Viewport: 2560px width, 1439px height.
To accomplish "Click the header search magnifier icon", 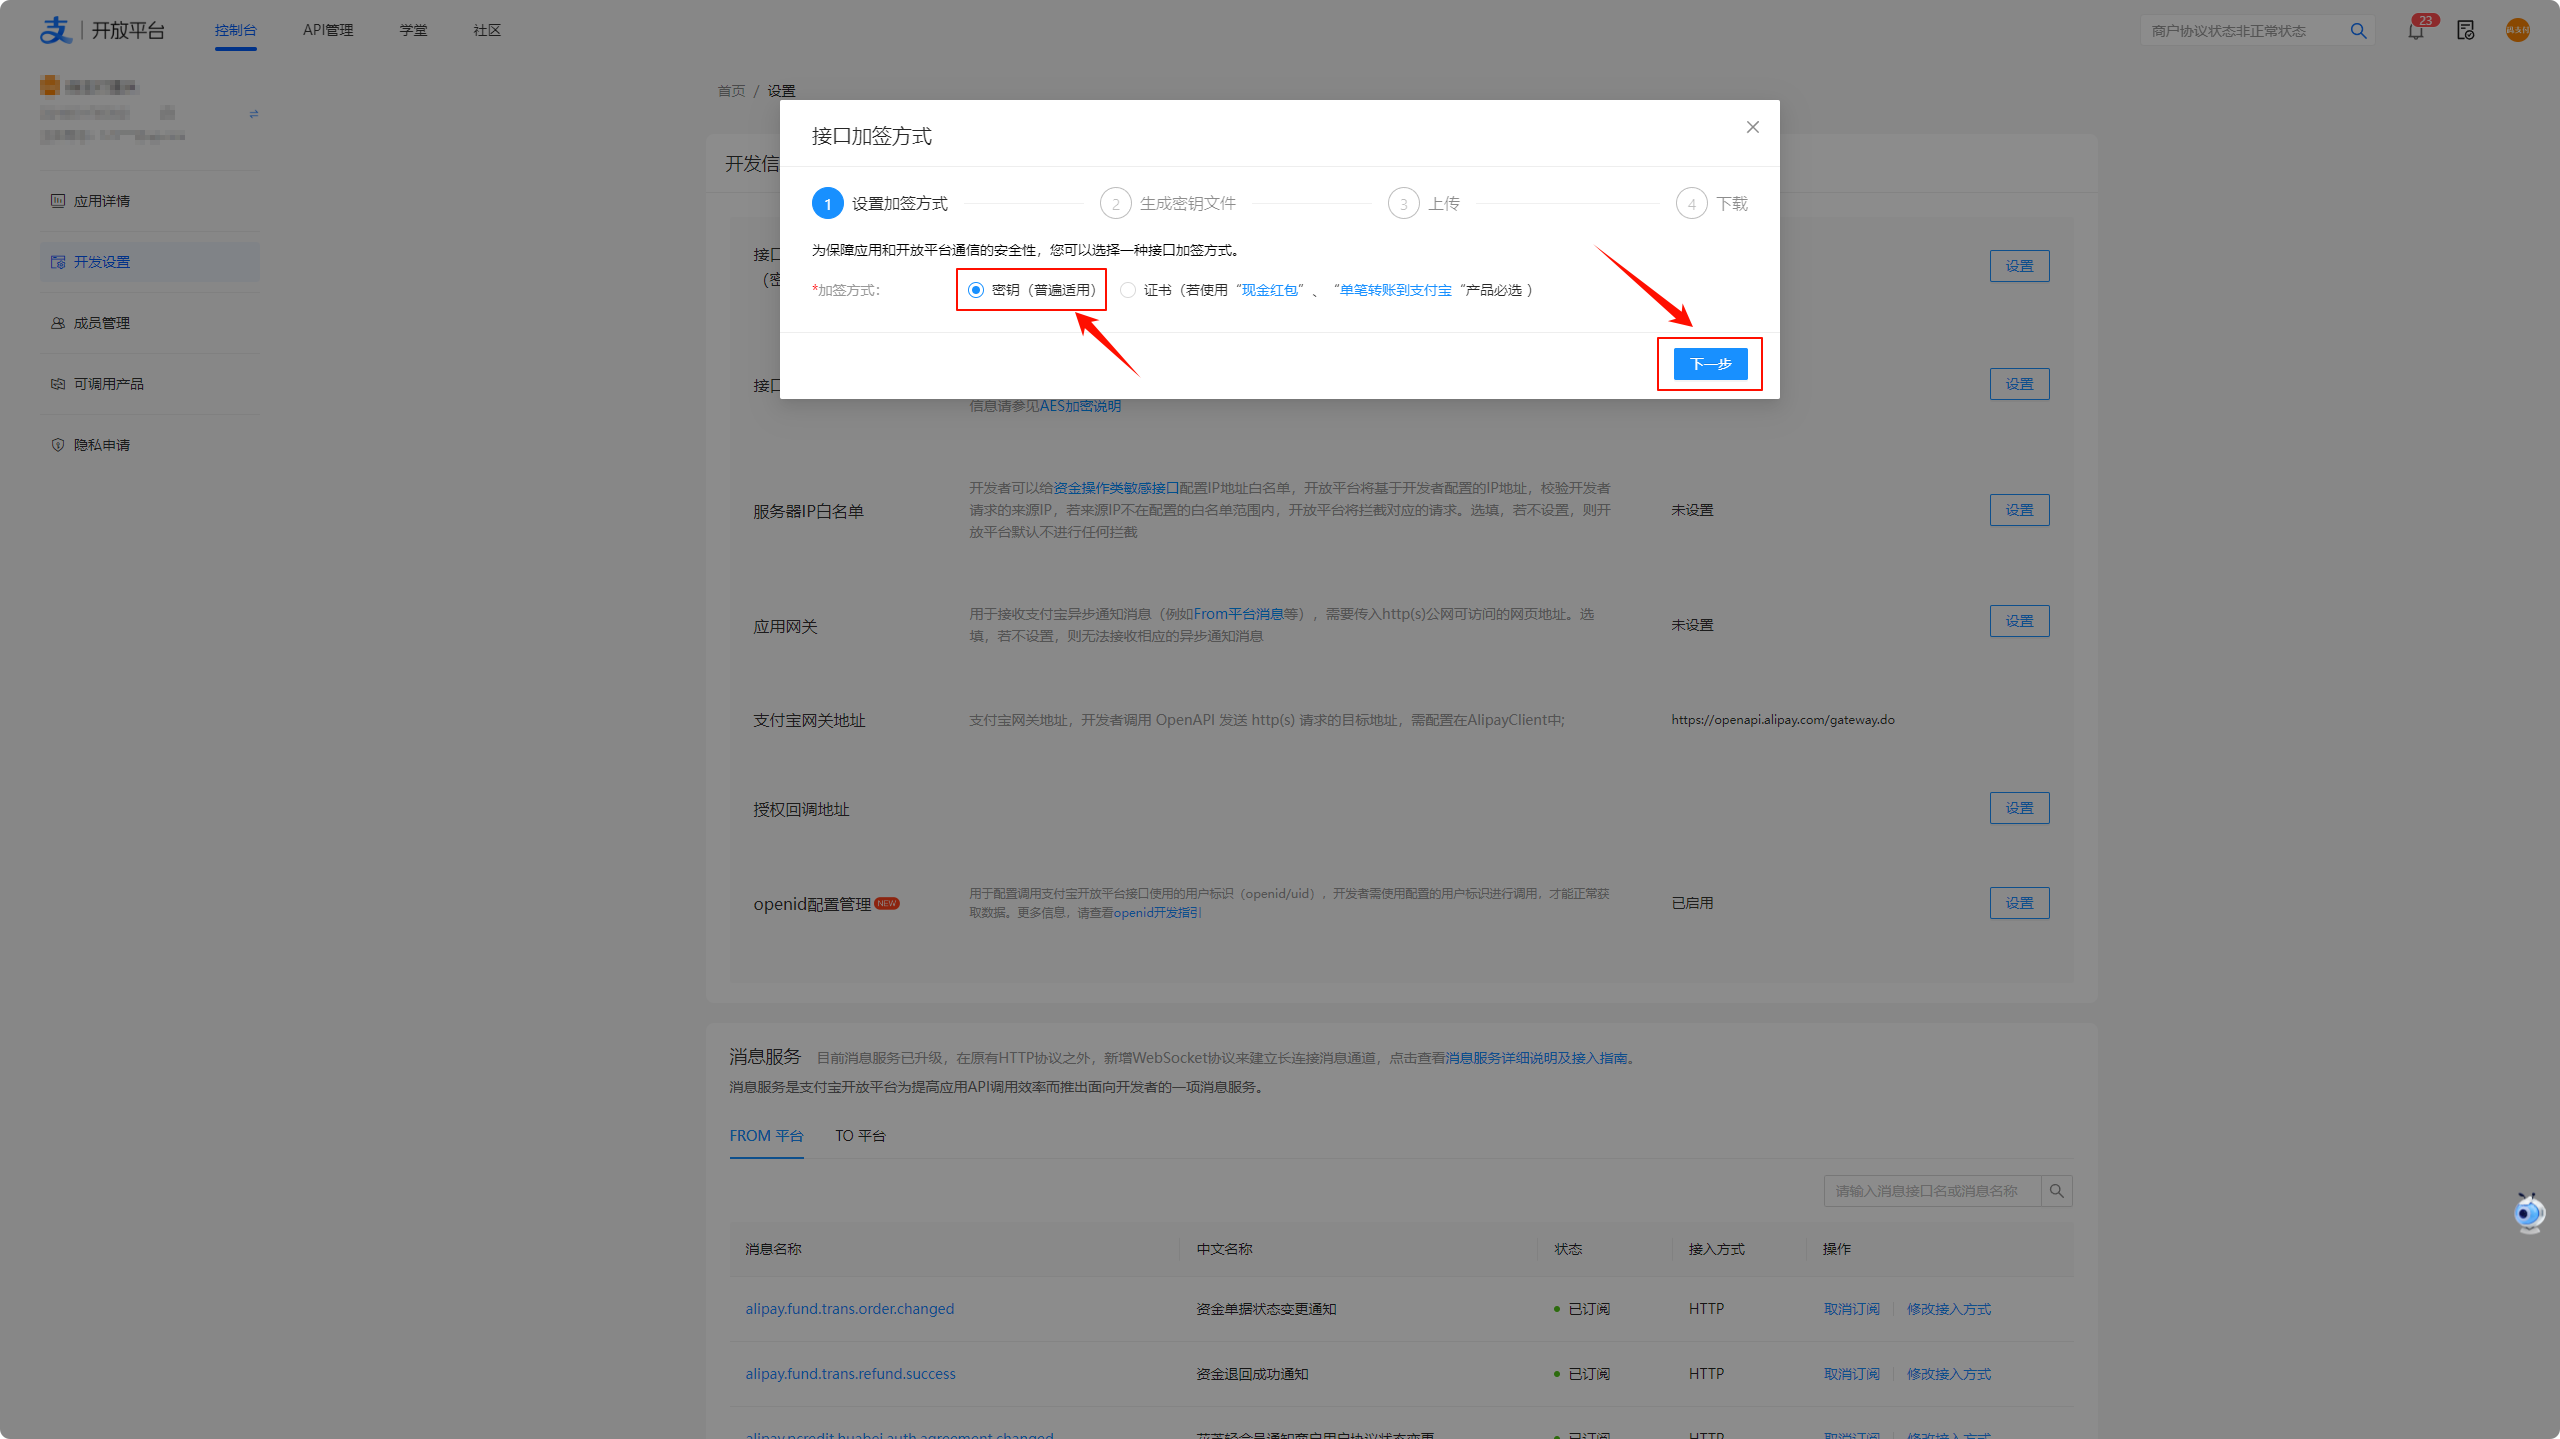I will coord(2358,31).
